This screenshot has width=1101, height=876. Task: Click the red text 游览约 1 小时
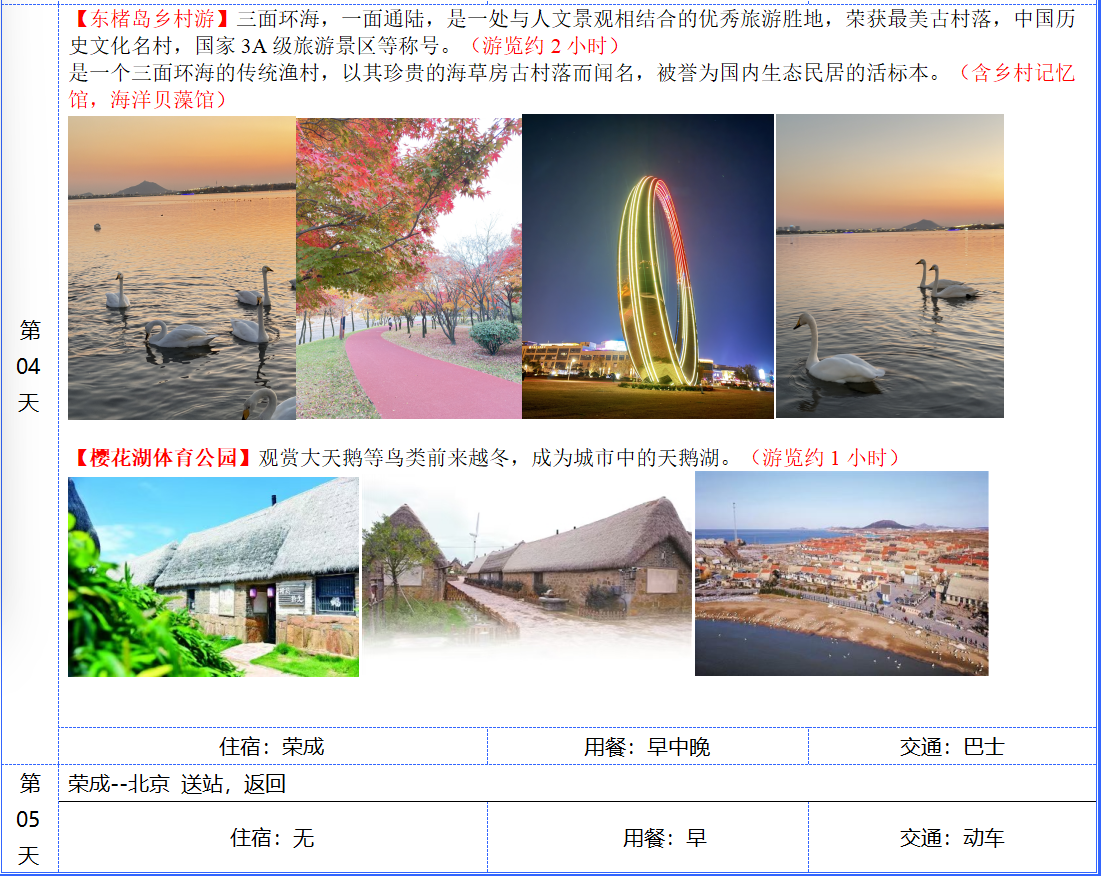pos(824,458)
